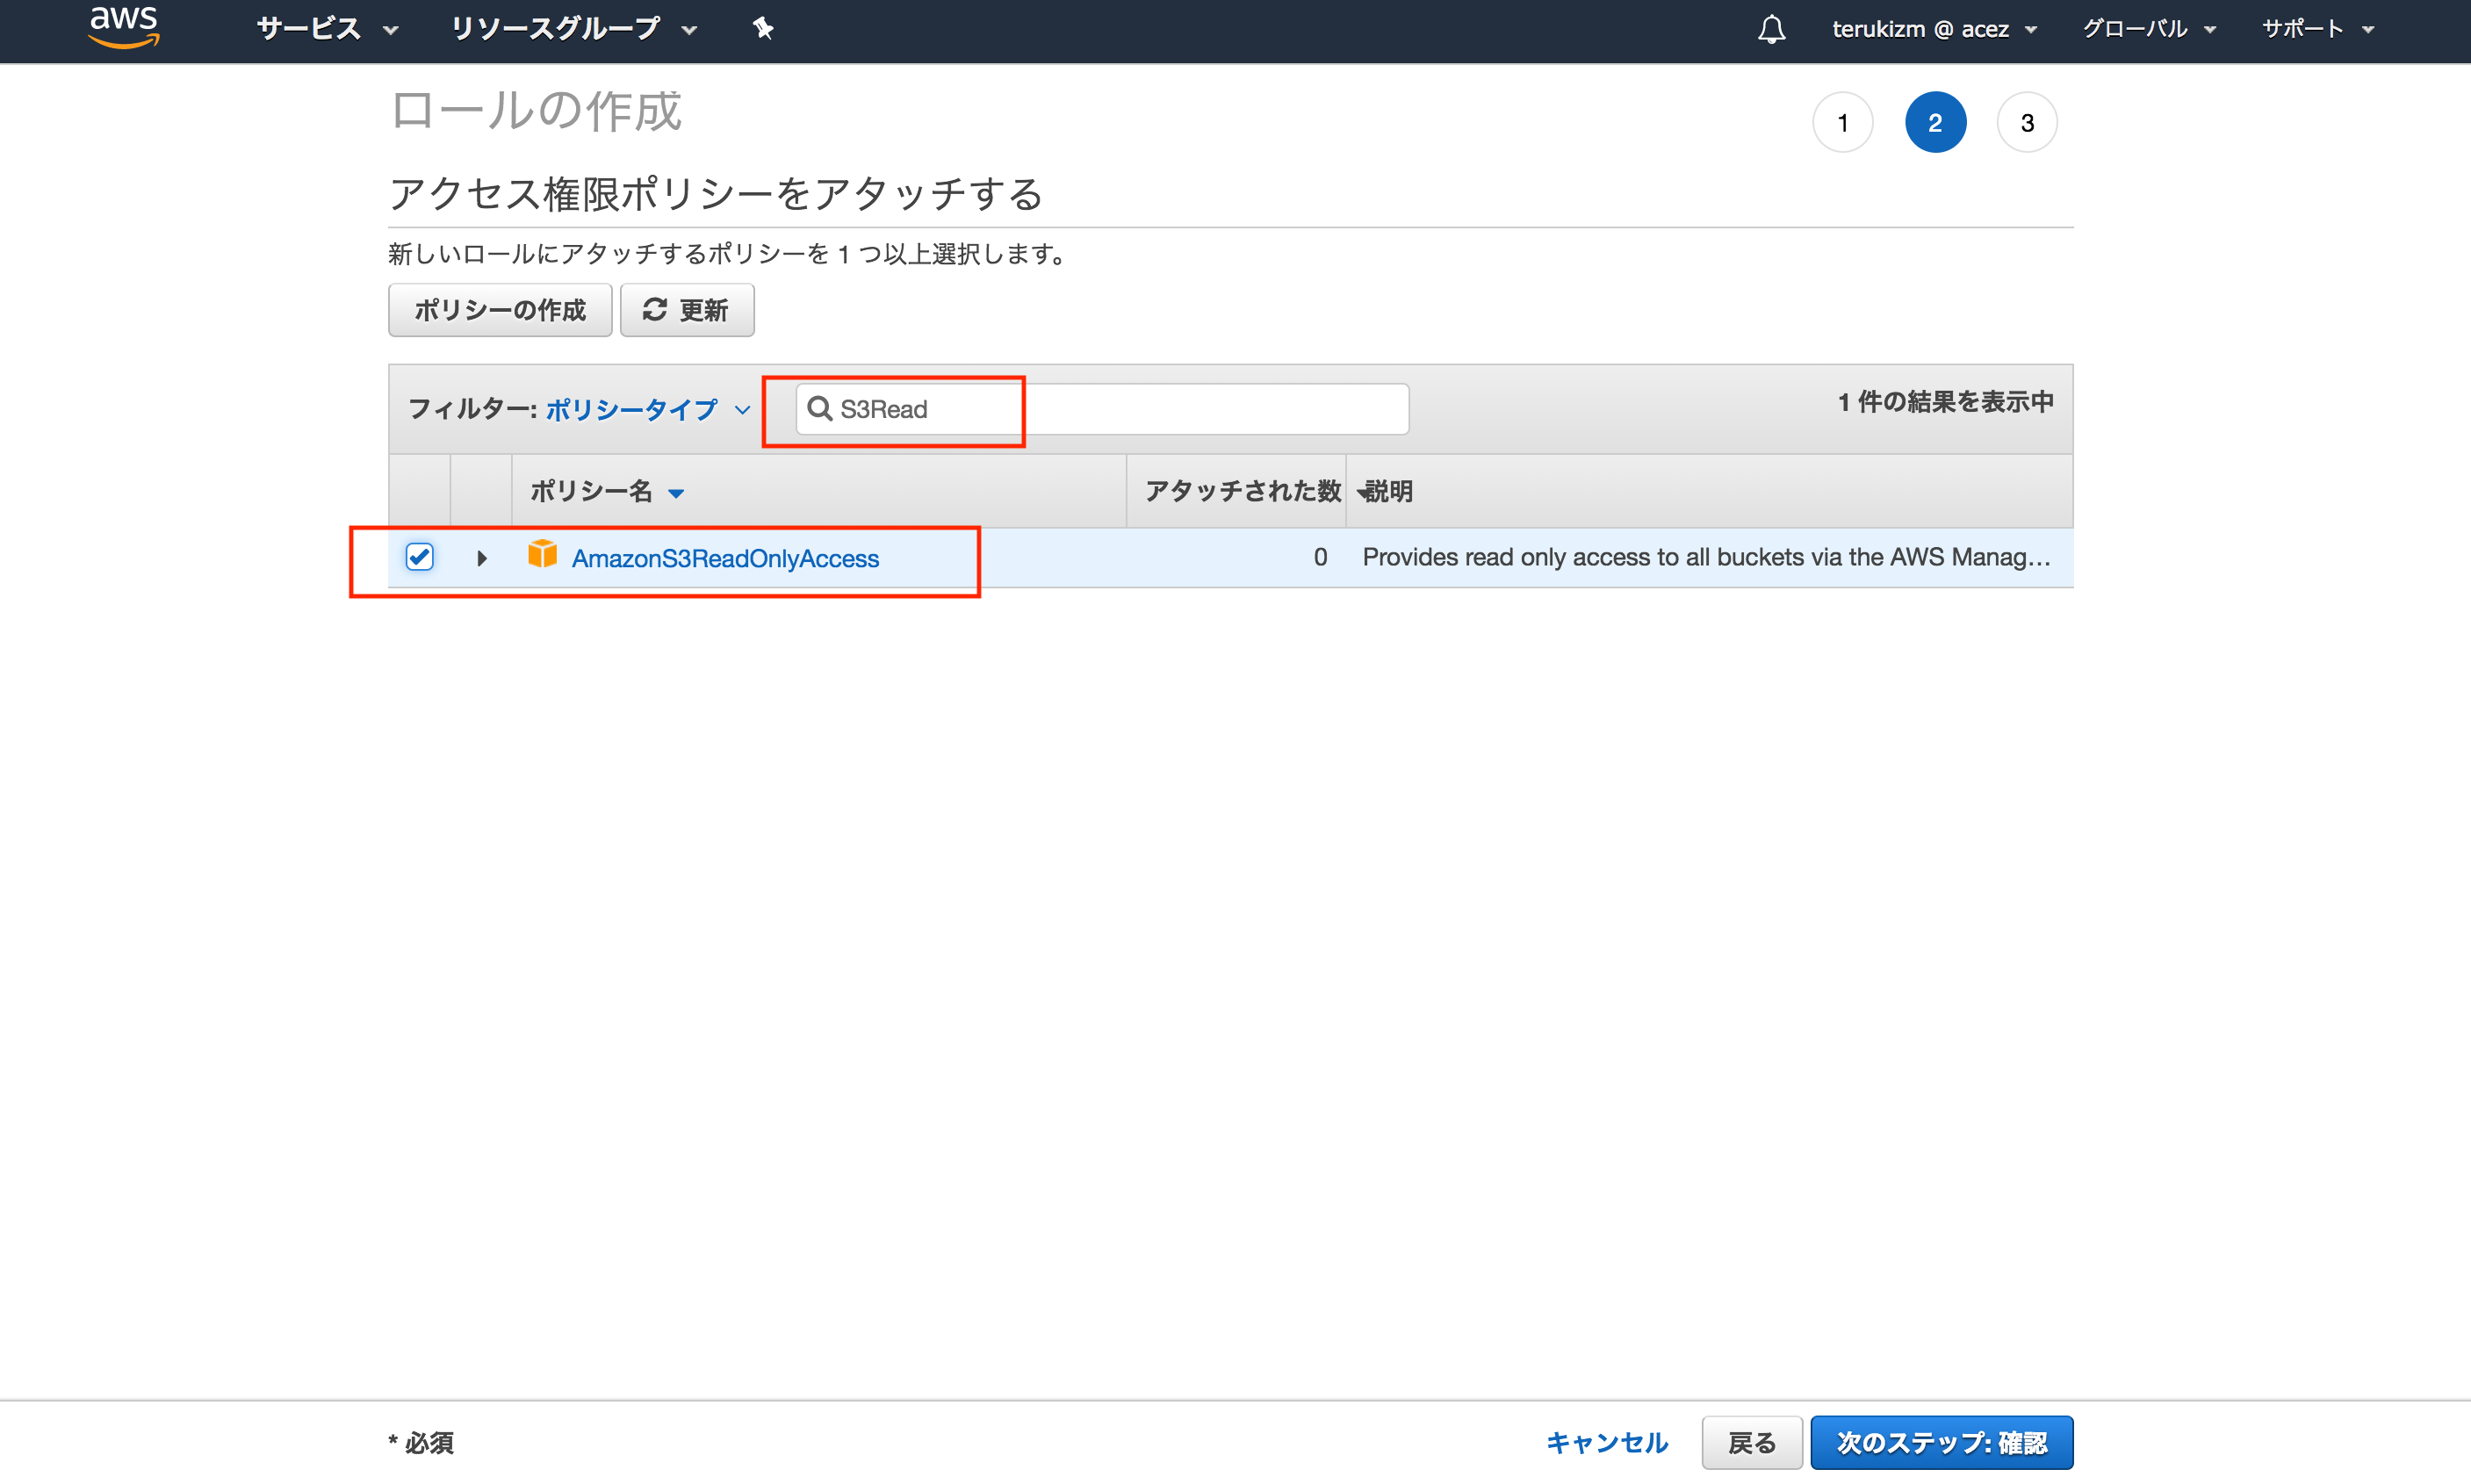Viewport: 2471px width, 1484px height.
Task: Open the グローバル region dropdown
Action: tap(2148, 29)
